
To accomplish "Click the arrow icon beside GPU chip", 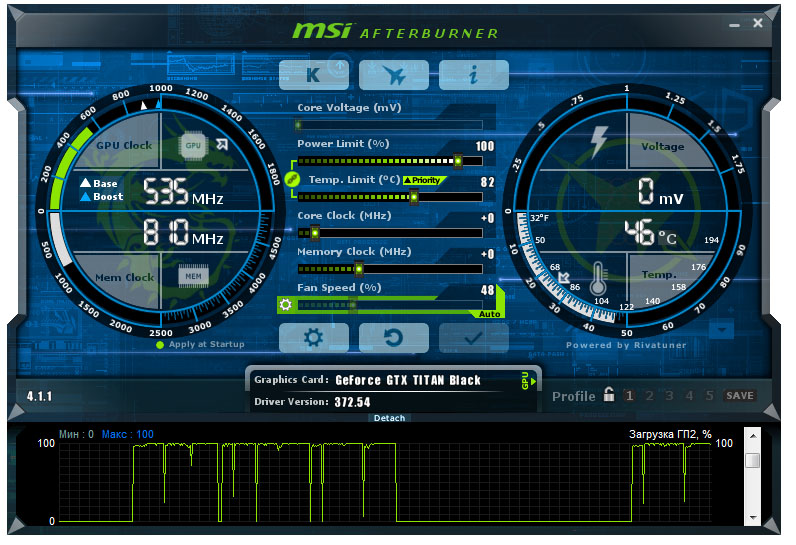I will tap(222, 144).
